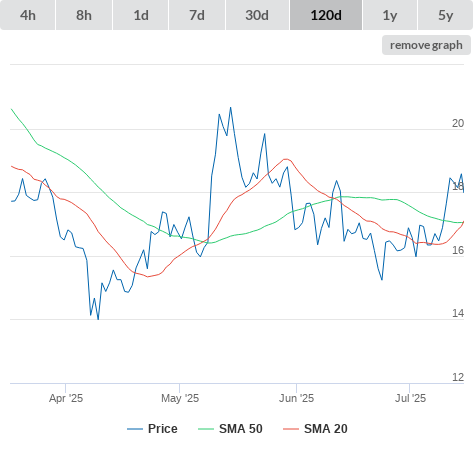Click the blue Price legend line swatch
474x455 pixels.
pos(135,429)
